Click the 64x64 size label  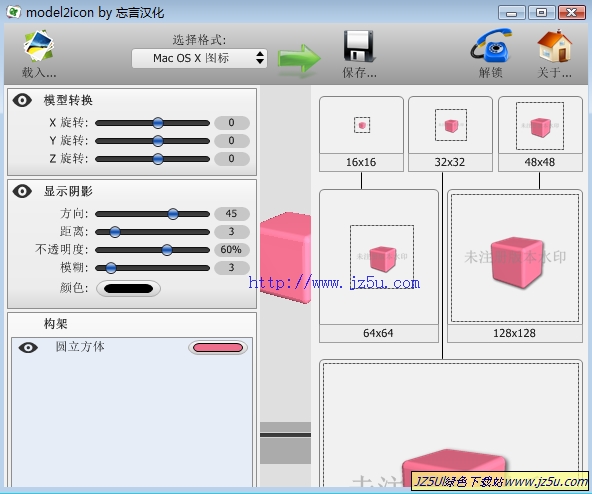[x=379, y=333]
